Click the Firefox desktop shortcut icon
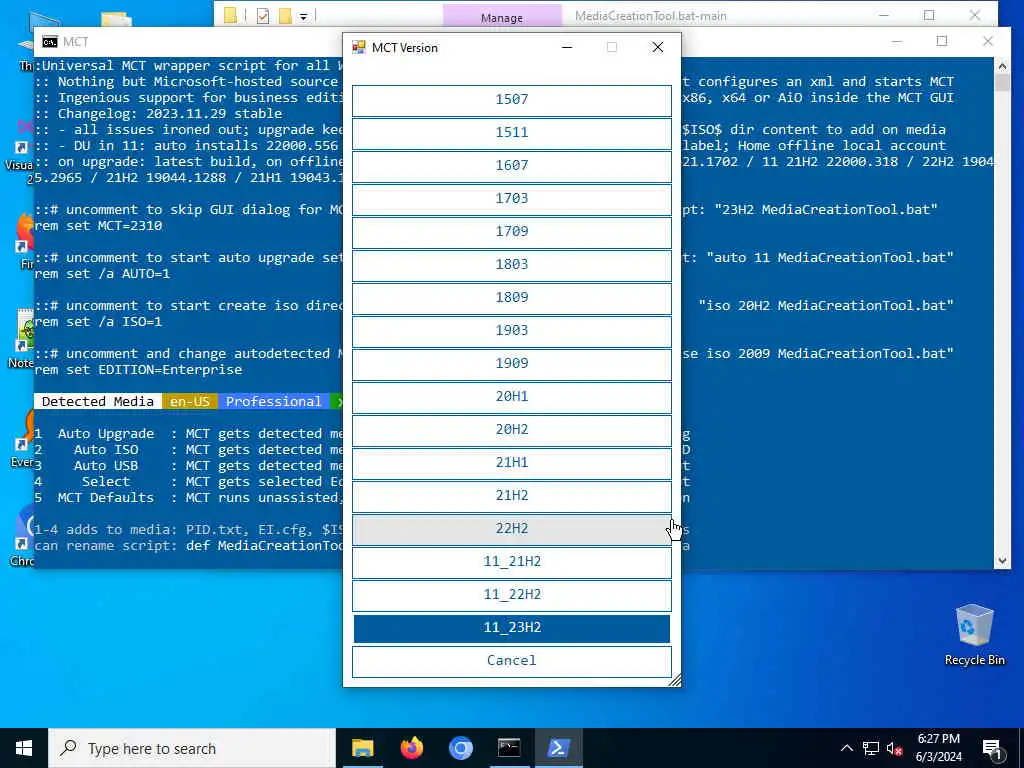The height and width of the screenshot is (768, 1024). [x=25, y=233]
